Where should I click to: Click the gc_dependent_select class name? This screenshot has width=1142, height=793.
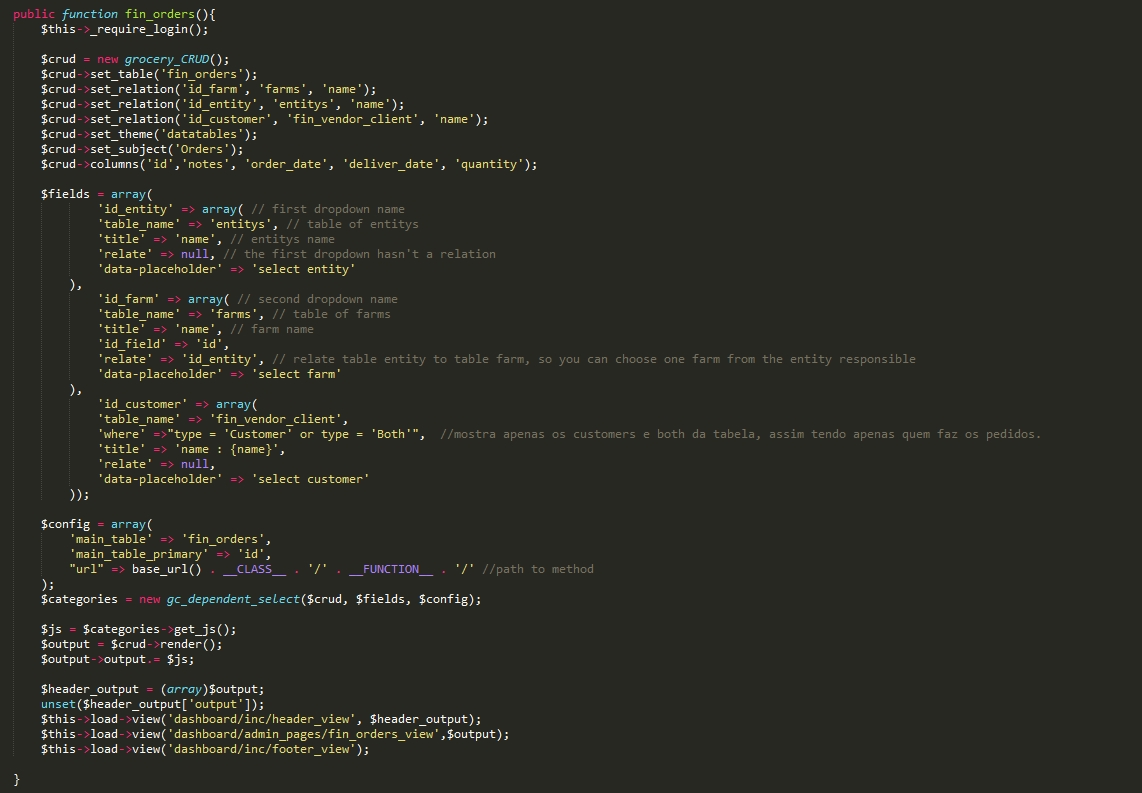233,599
